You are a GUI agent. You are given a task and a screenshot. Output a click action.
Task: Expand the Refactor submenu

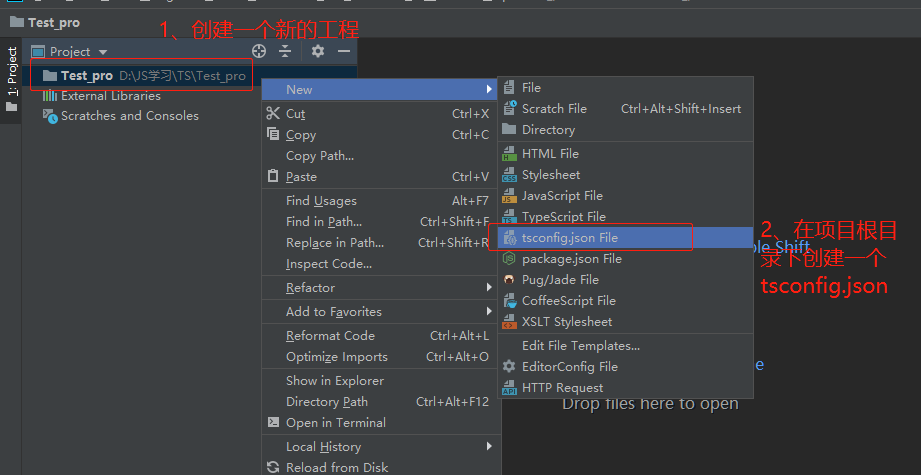tap(379, 288)
